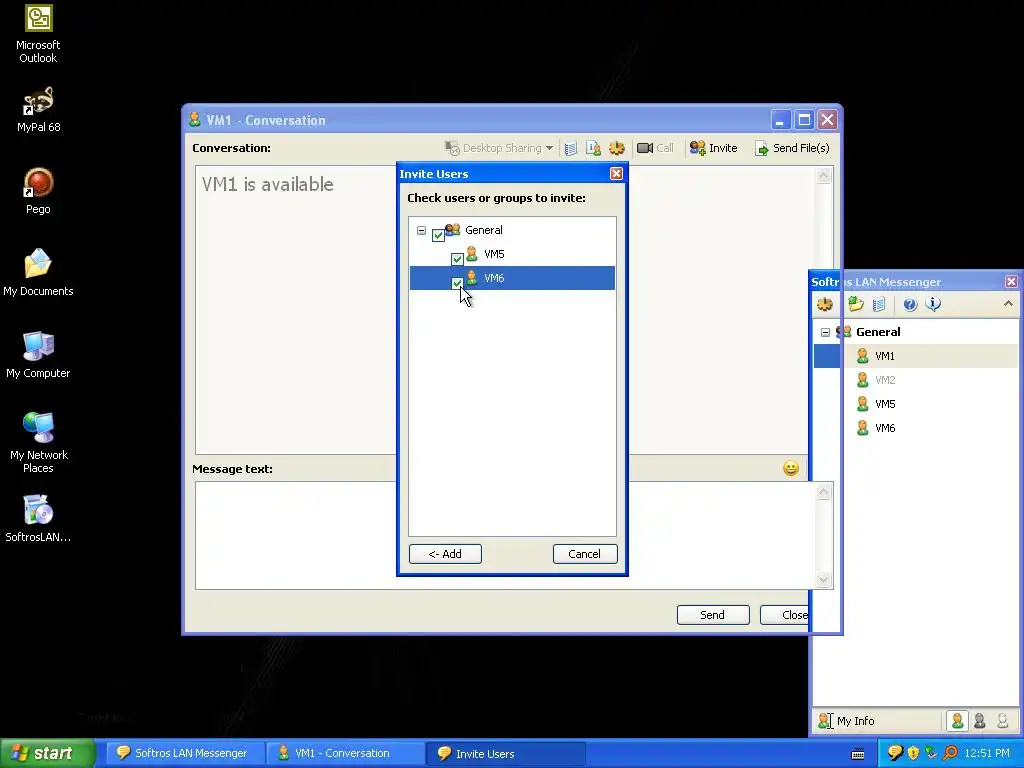
Task: Collapse General group in LAN Messenger
Action: (x=825, y=332)
